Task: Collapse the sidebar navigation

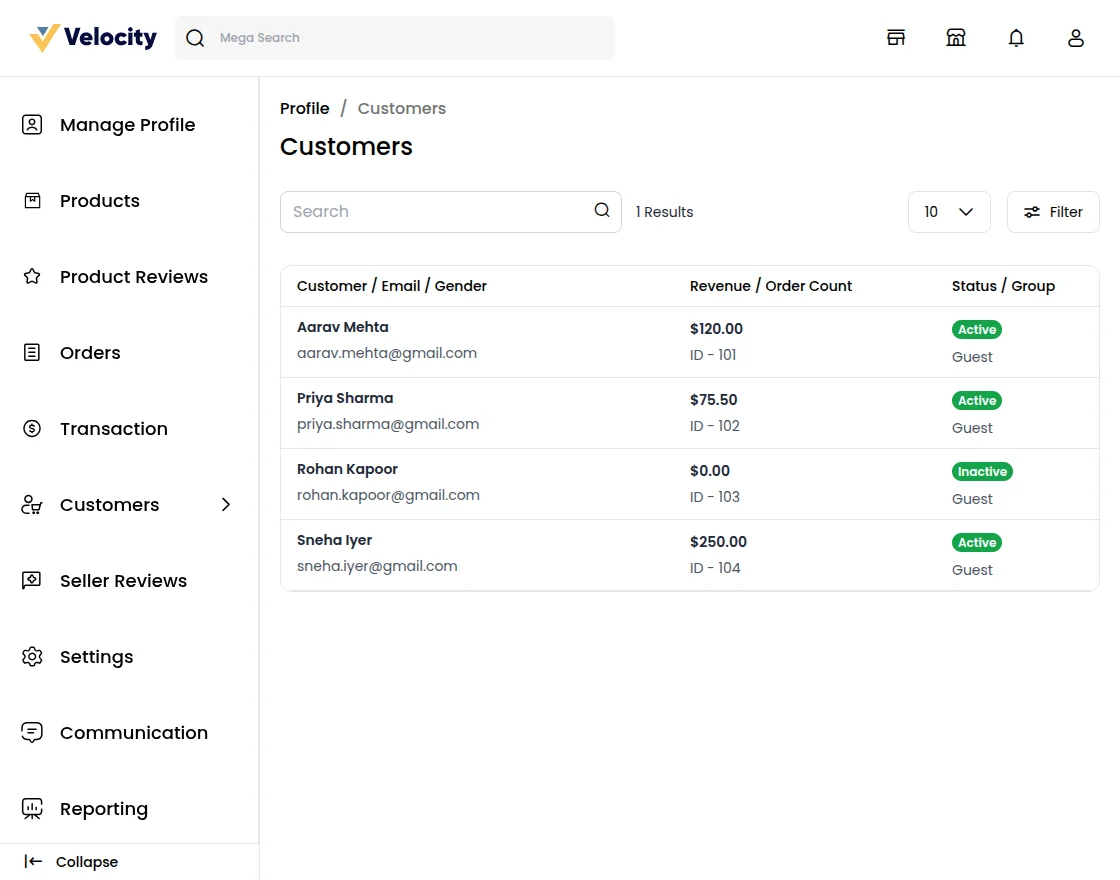Action: click(x=72, y=862)
